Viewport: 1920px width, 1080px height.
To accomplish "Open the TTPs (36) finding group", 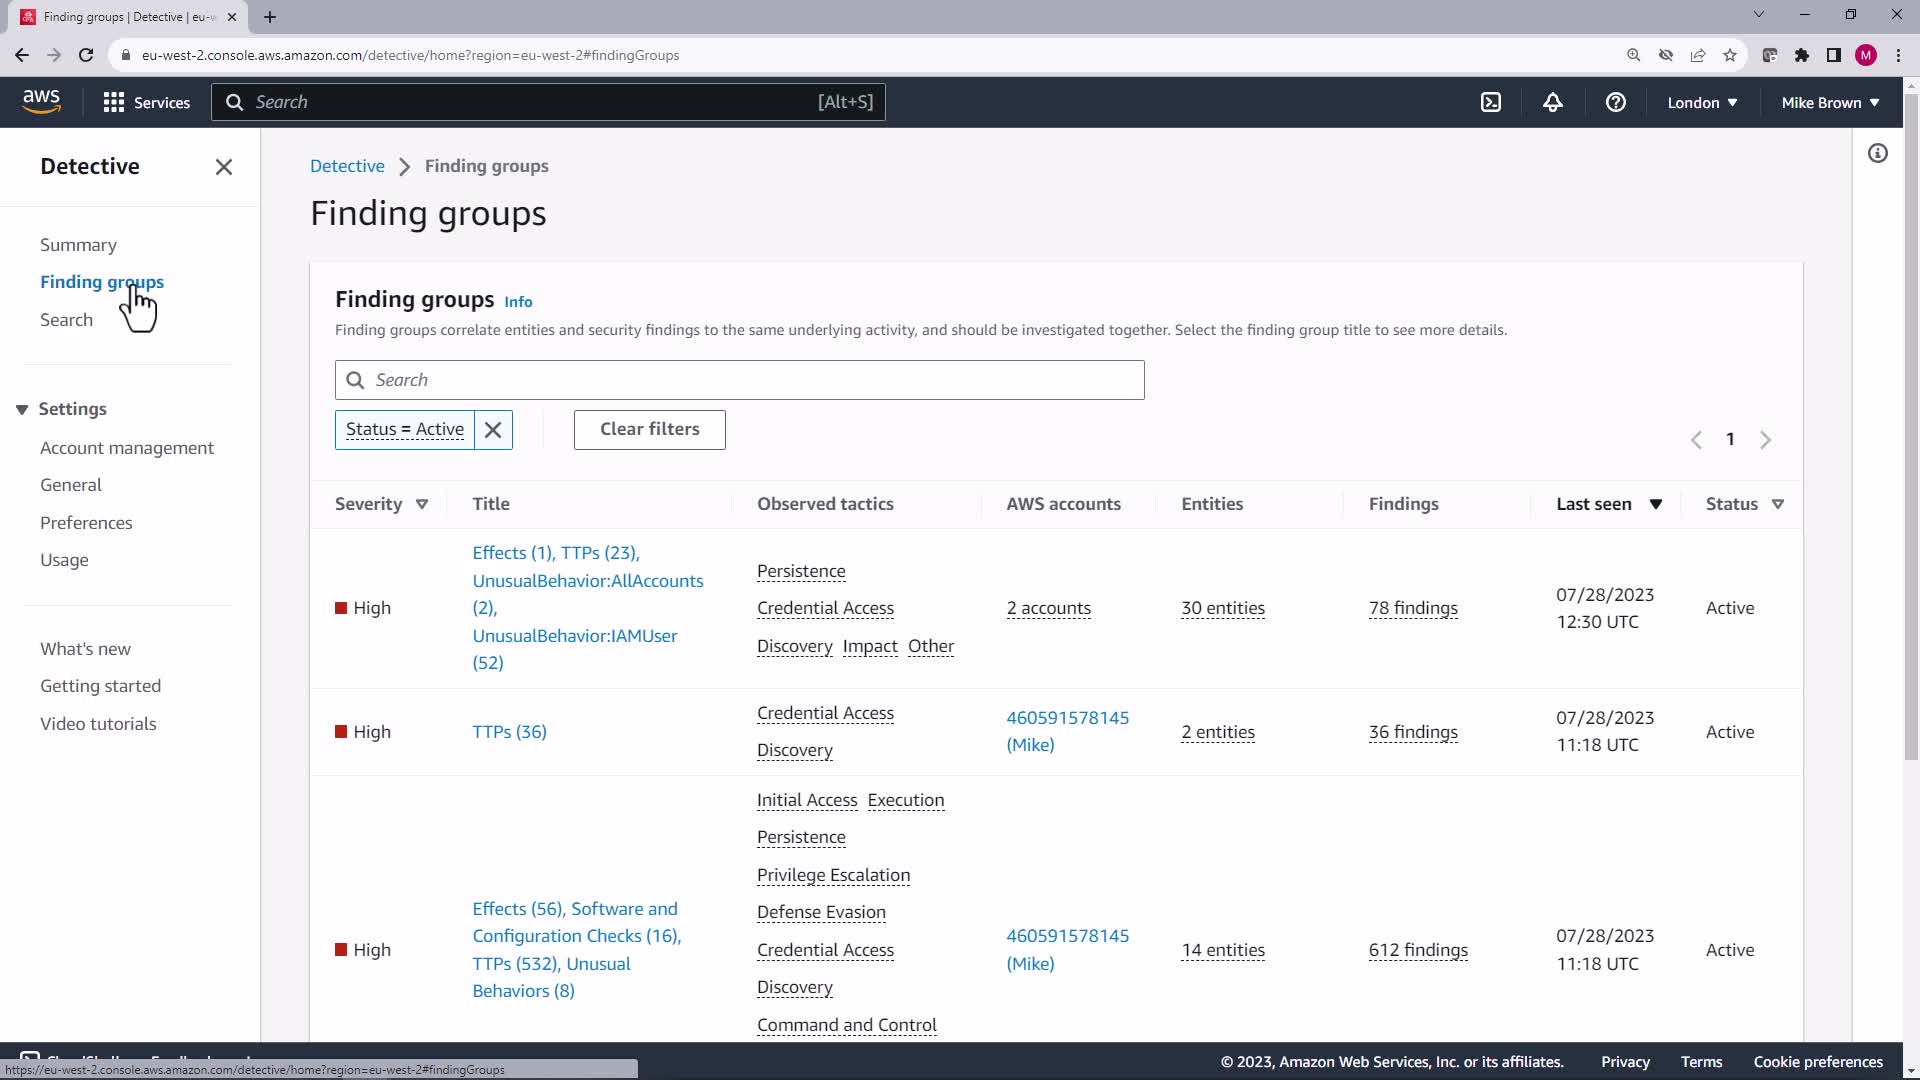I will (509, 732).
